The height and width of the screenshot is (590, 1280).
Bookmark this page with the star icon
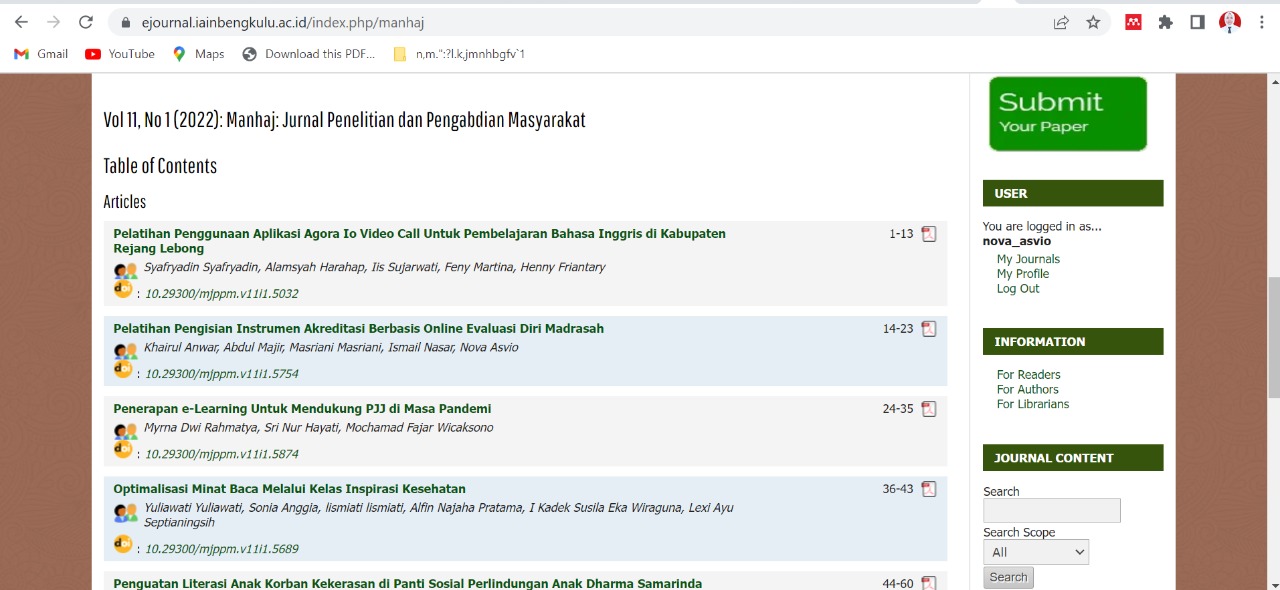(1093, 22)
